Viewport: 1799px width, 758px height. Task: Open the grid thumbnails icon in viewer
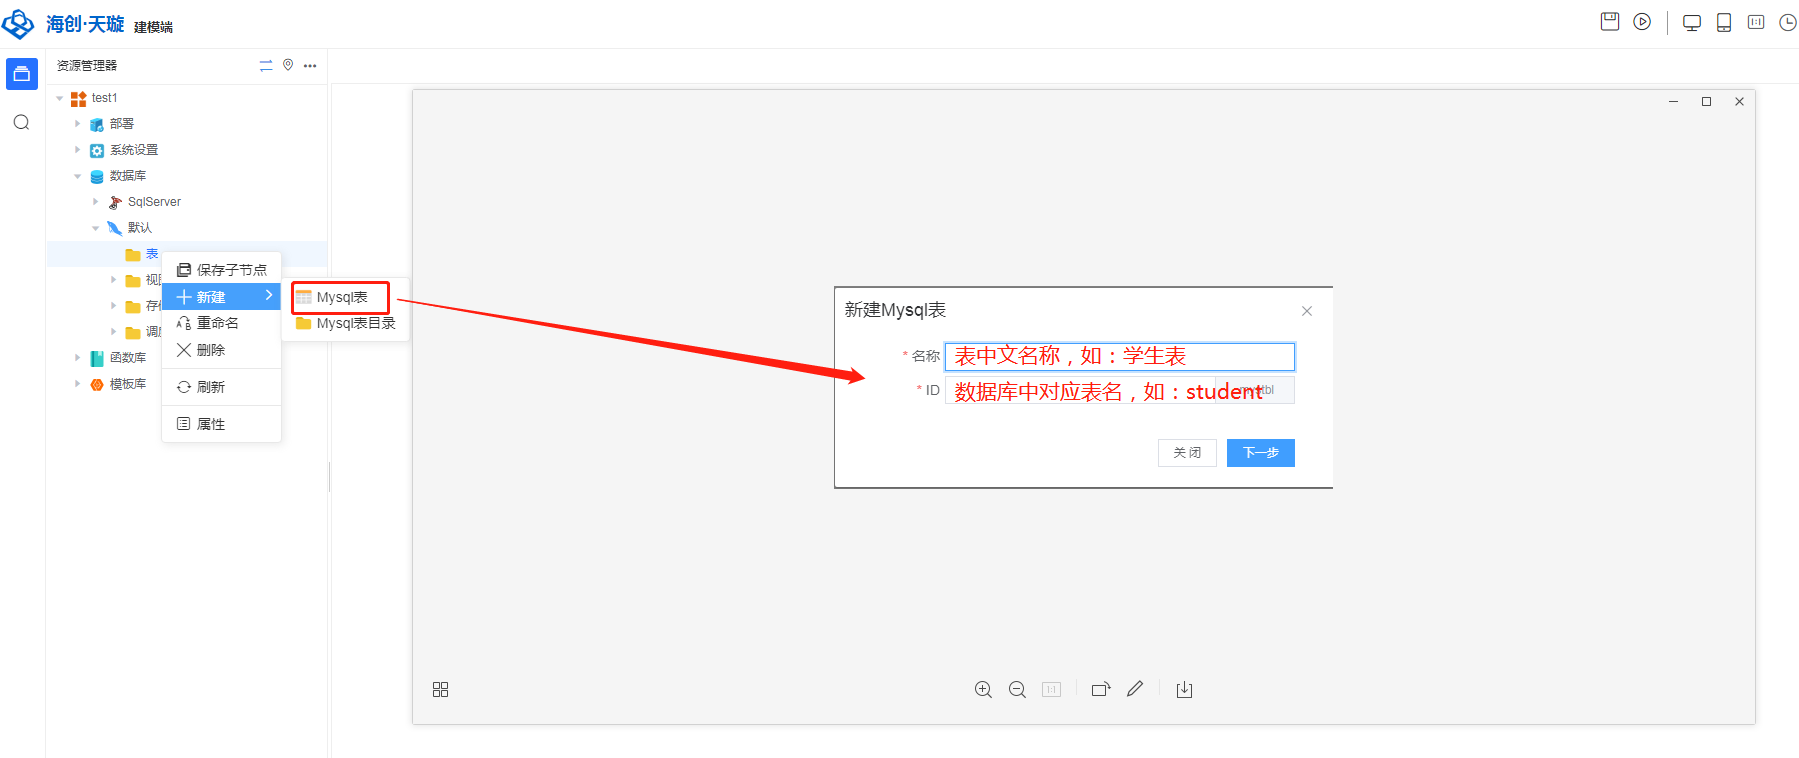[x=440, y=690]
